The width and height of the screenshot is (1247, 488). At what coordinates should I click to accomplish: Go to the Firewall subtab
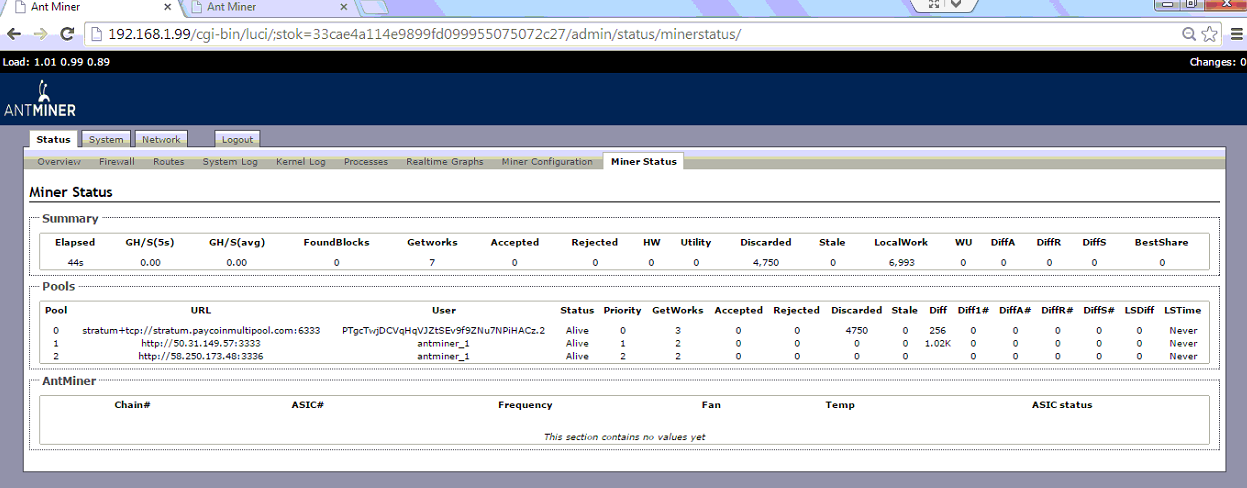click(x=117, y=161)
